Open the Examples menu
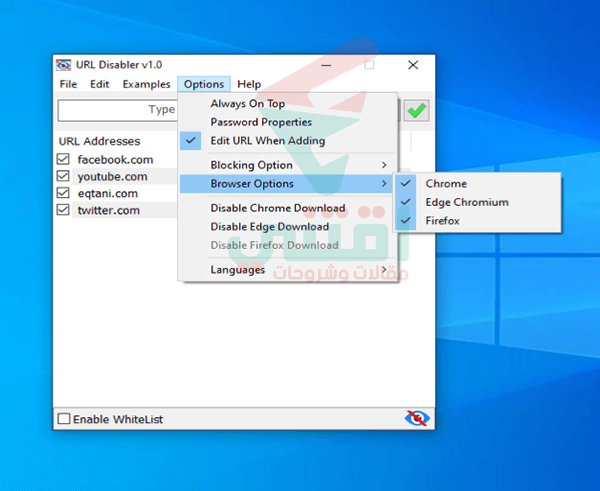 click(146, 84)
